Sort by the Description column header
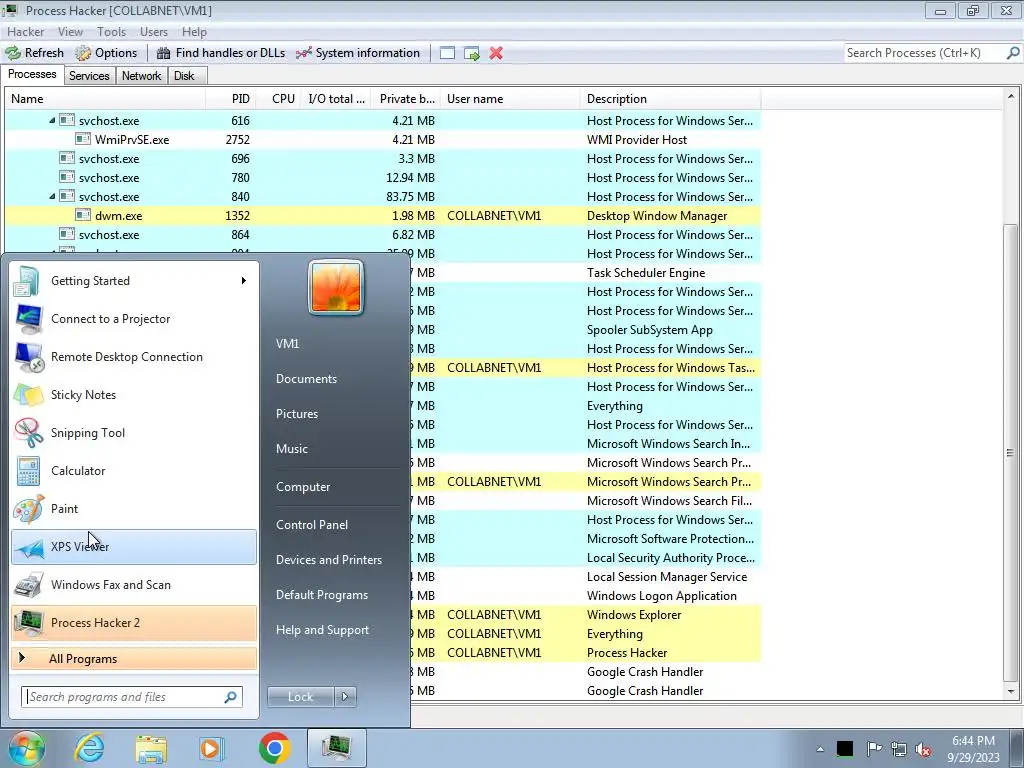The width and height of the screenshot is (1024, 768). pos(670,99)
